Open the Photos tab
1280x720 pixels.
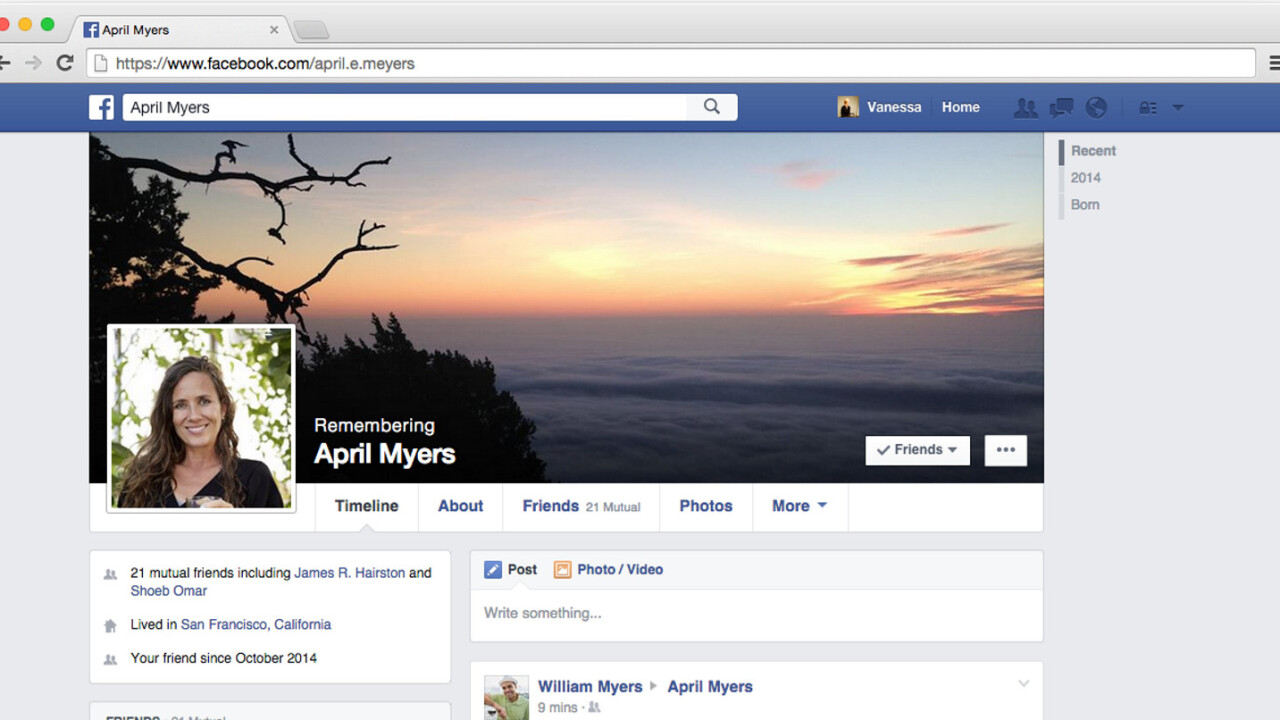(706, 506)
